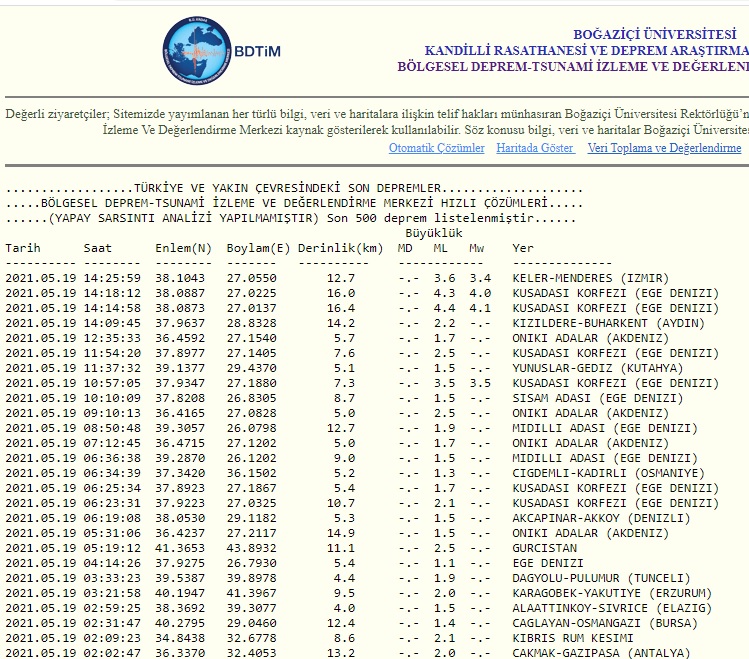Screen dimensions: 749x659
Task: Click the Kandilli Rasathanesi heading line
Action: pos(586,50)
